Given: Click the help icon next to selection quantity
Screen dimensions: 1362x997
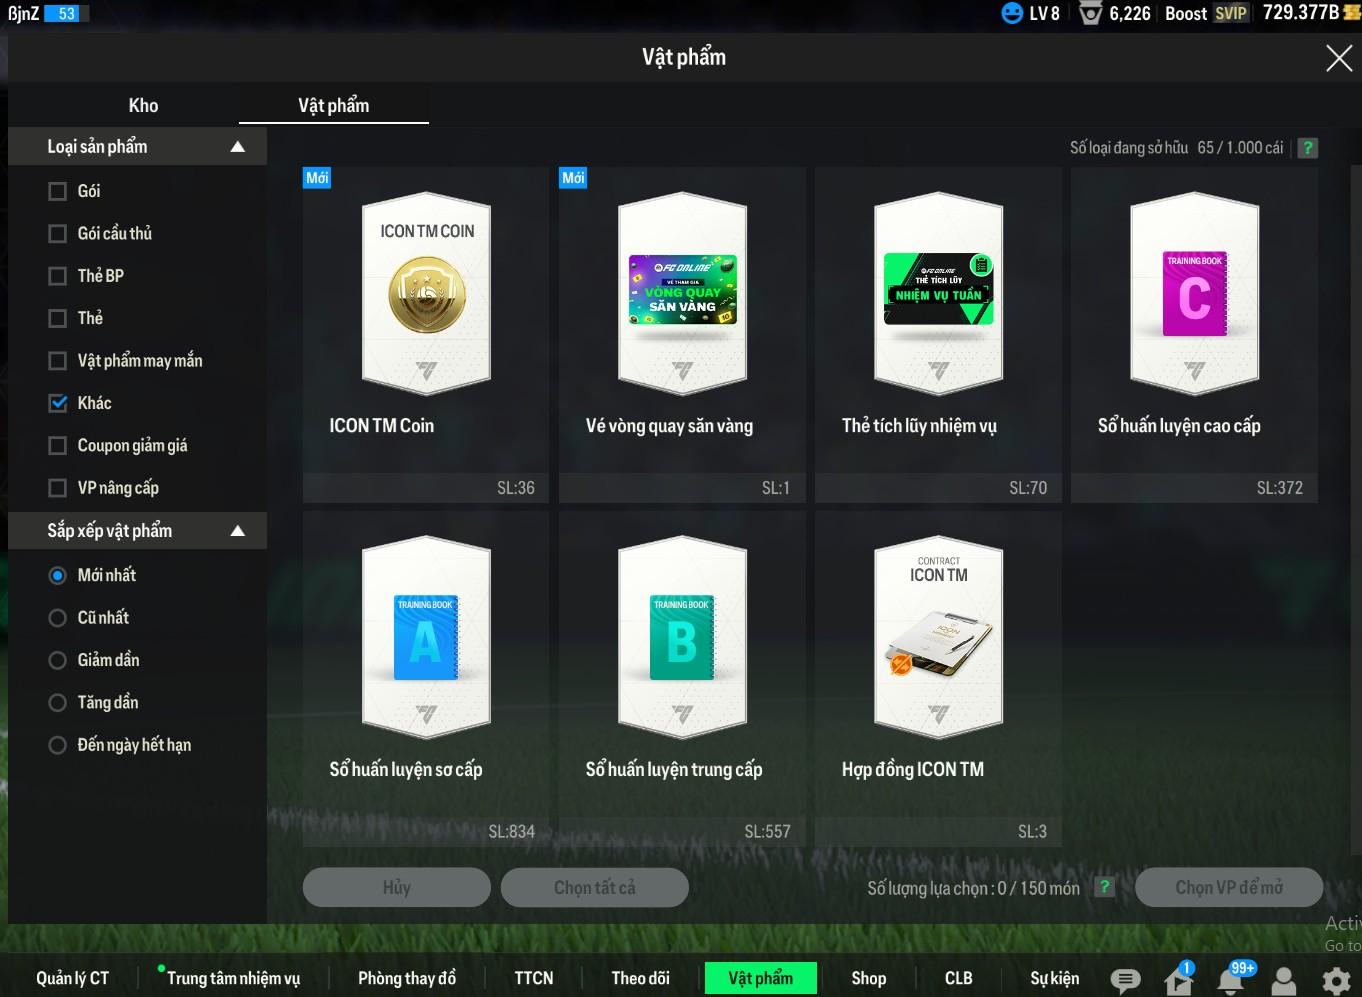Looking at the screenshot, I should pyautogui.click(x=1104, y=887).
